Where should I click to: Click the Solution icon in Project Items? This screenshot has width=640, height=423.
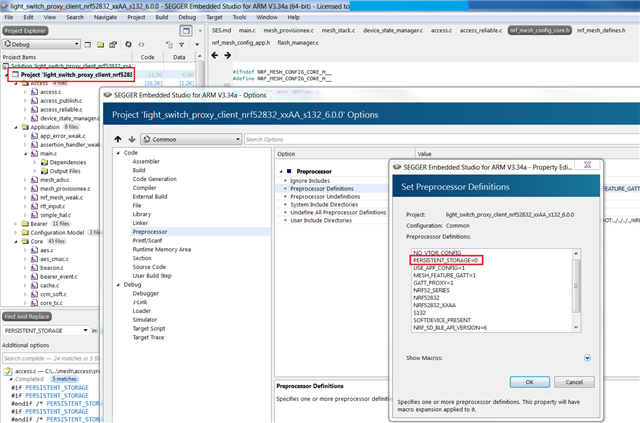coord(6,66)
